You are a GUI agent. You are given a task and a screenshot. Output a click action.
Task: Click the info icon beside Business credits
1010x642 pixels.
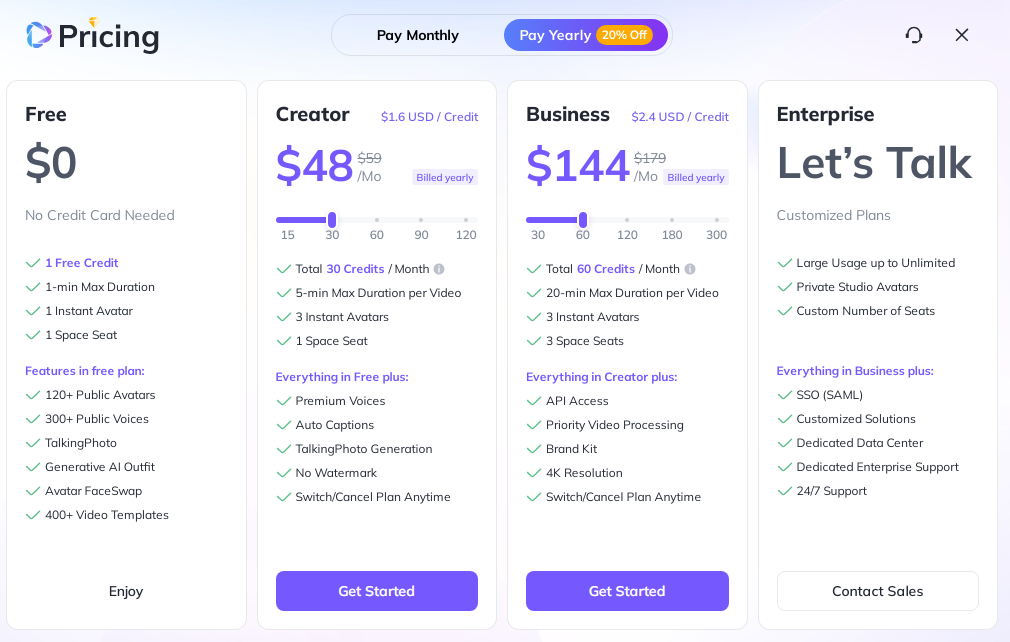(x=690, y=269)
